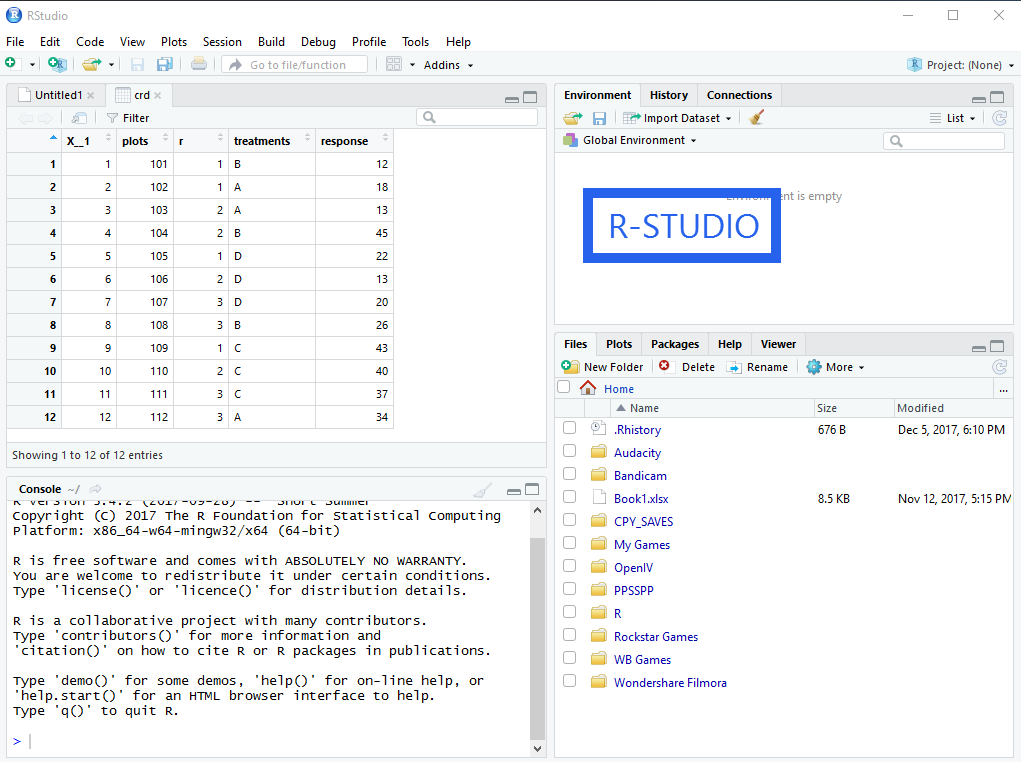The image size is (1021, 762).
Task: Check the .Rhistory file checkbox
Action: (x=570, y=428)
